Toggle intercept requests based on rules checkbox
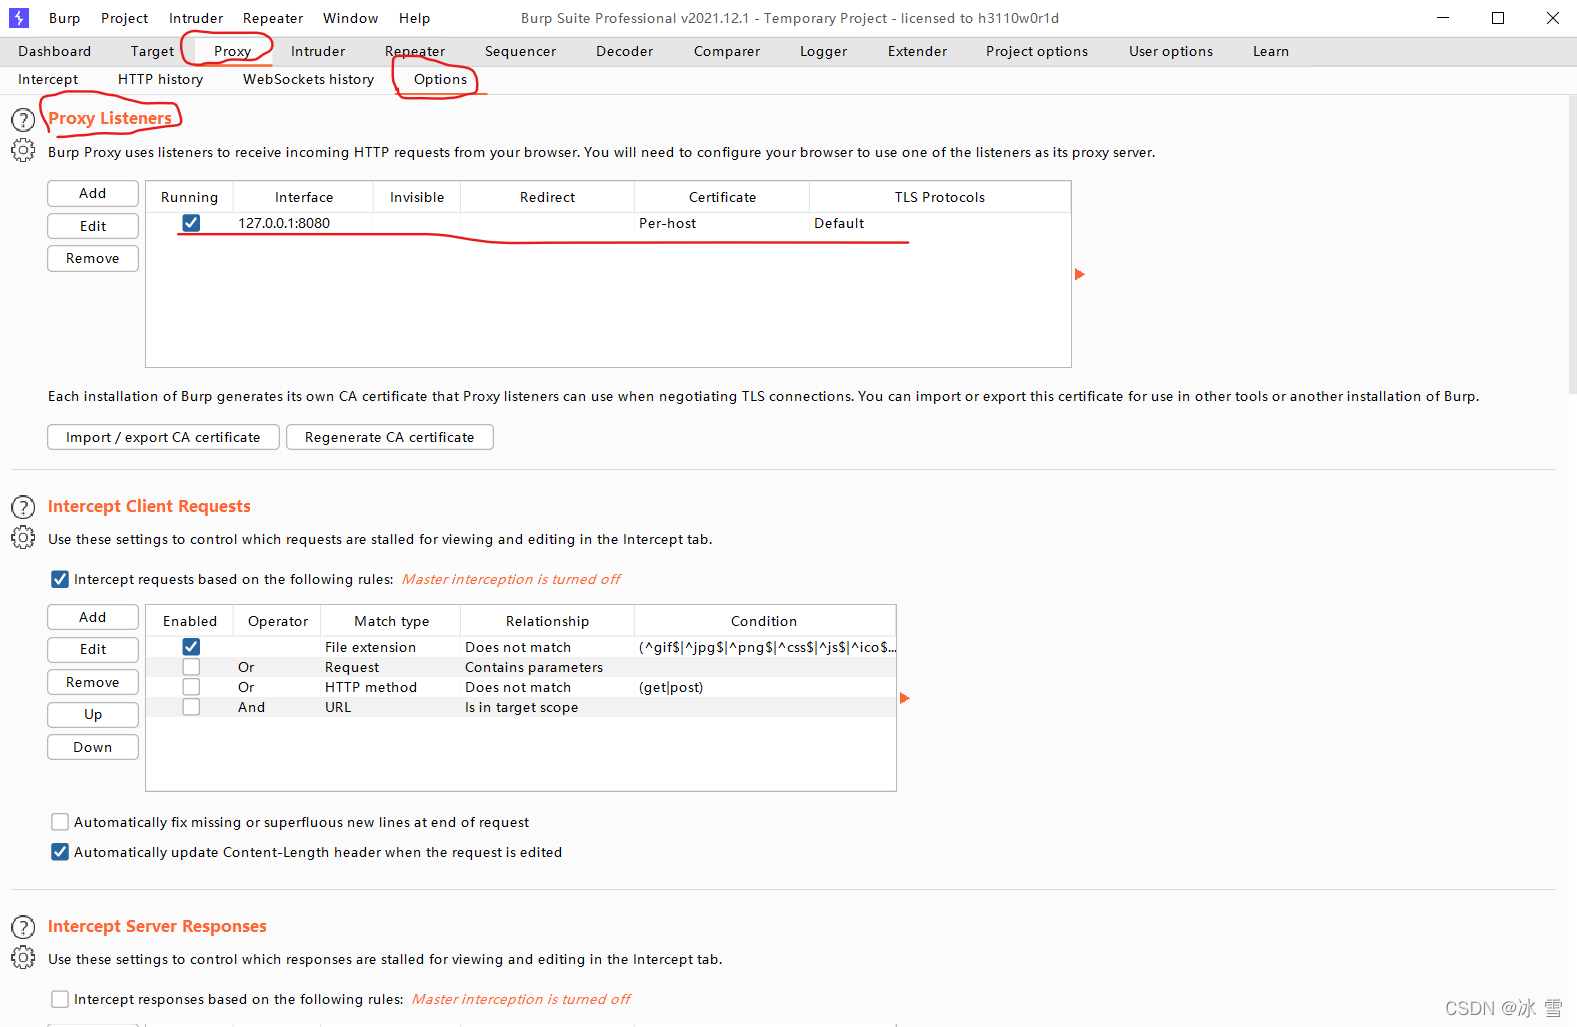 click(x=60, y=579)
